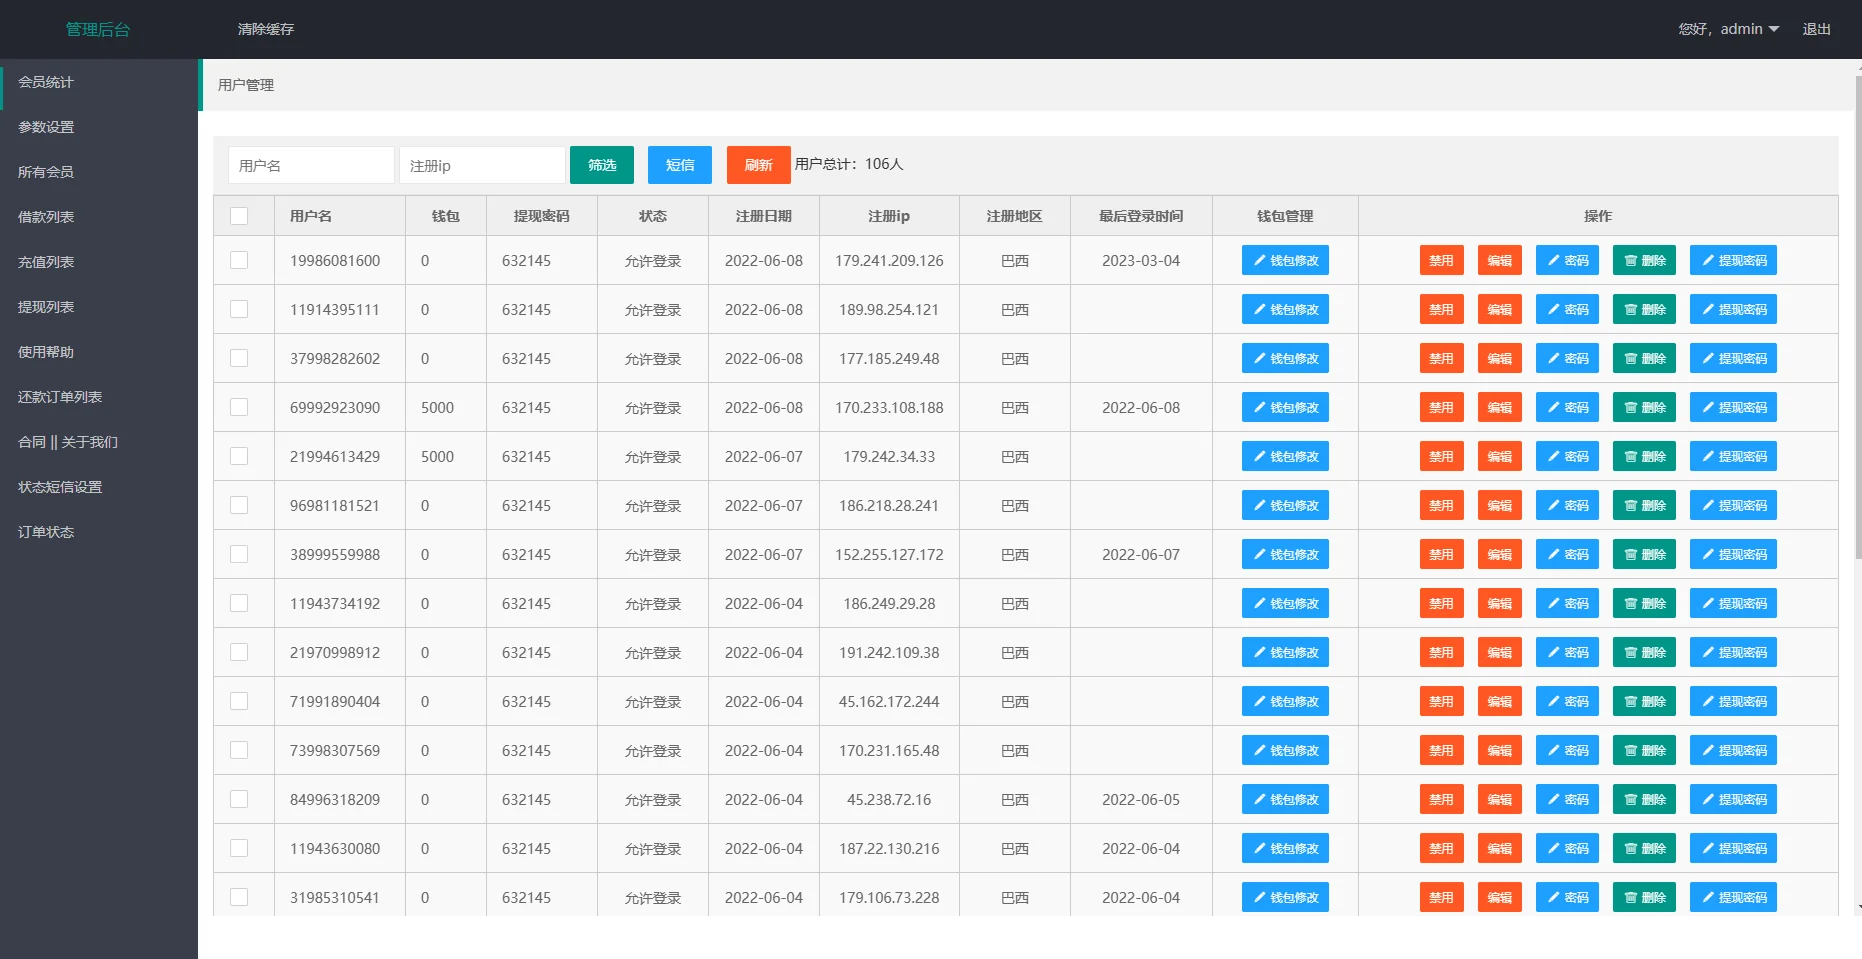Click password pencil button for user 71991890404
Viewport: 1862px width, 959px height.
(1567, 701)
